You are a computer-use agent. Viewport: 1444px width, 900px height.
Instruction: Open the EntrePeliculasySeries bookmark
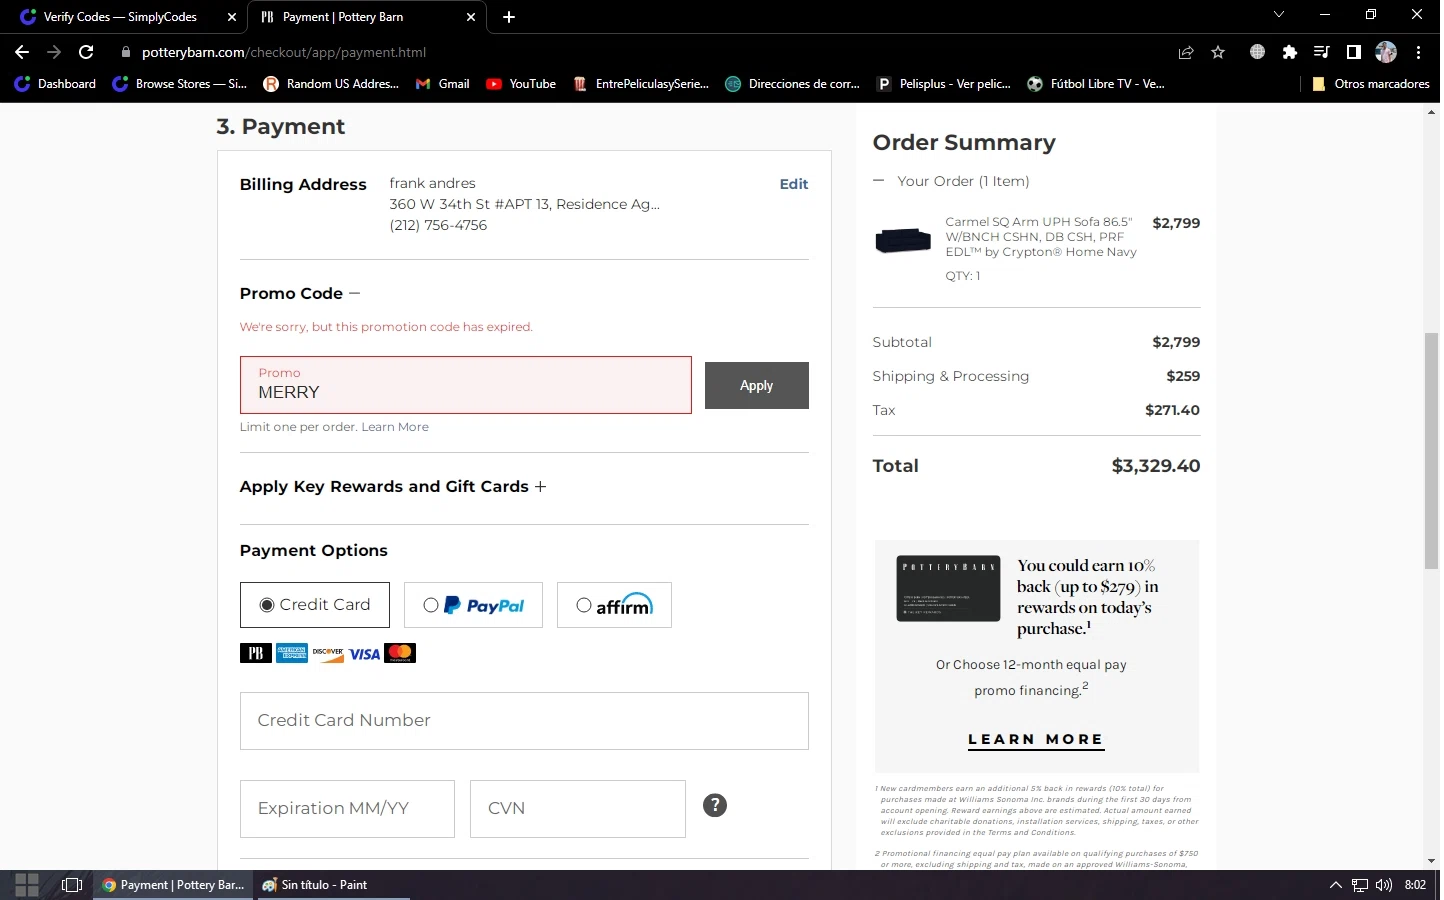(x=641, y=84)
